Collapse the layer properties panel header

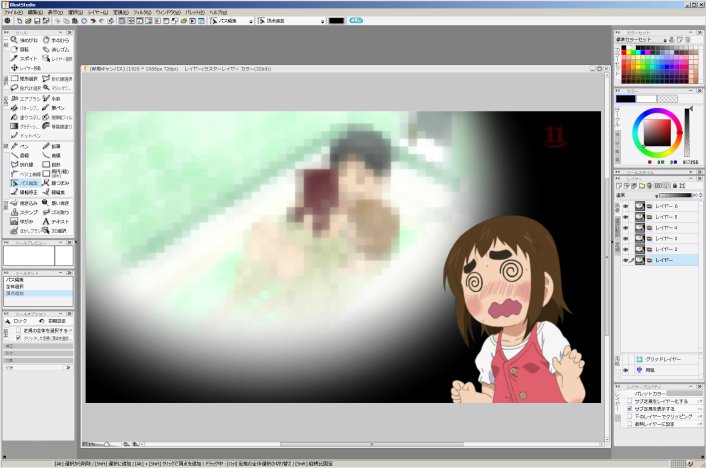(691, 387)
